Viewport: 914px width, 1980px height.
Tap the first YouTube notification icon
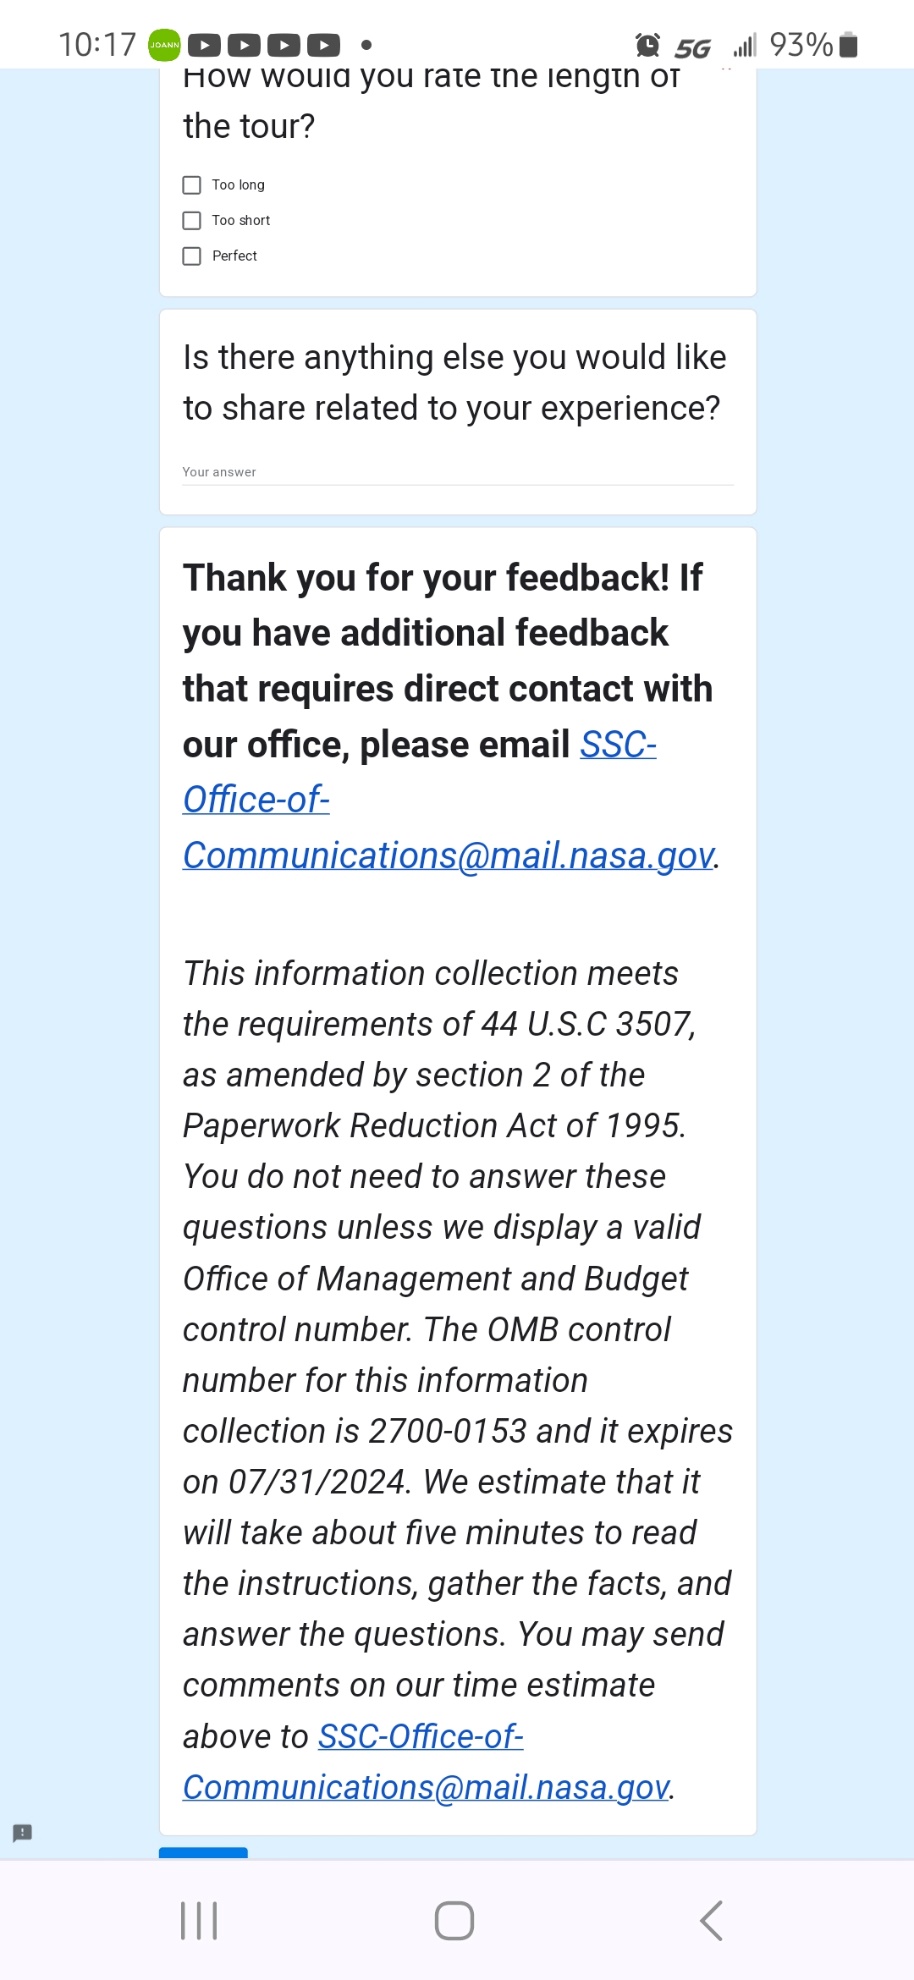pyautogui.click(x=204, y=45)
